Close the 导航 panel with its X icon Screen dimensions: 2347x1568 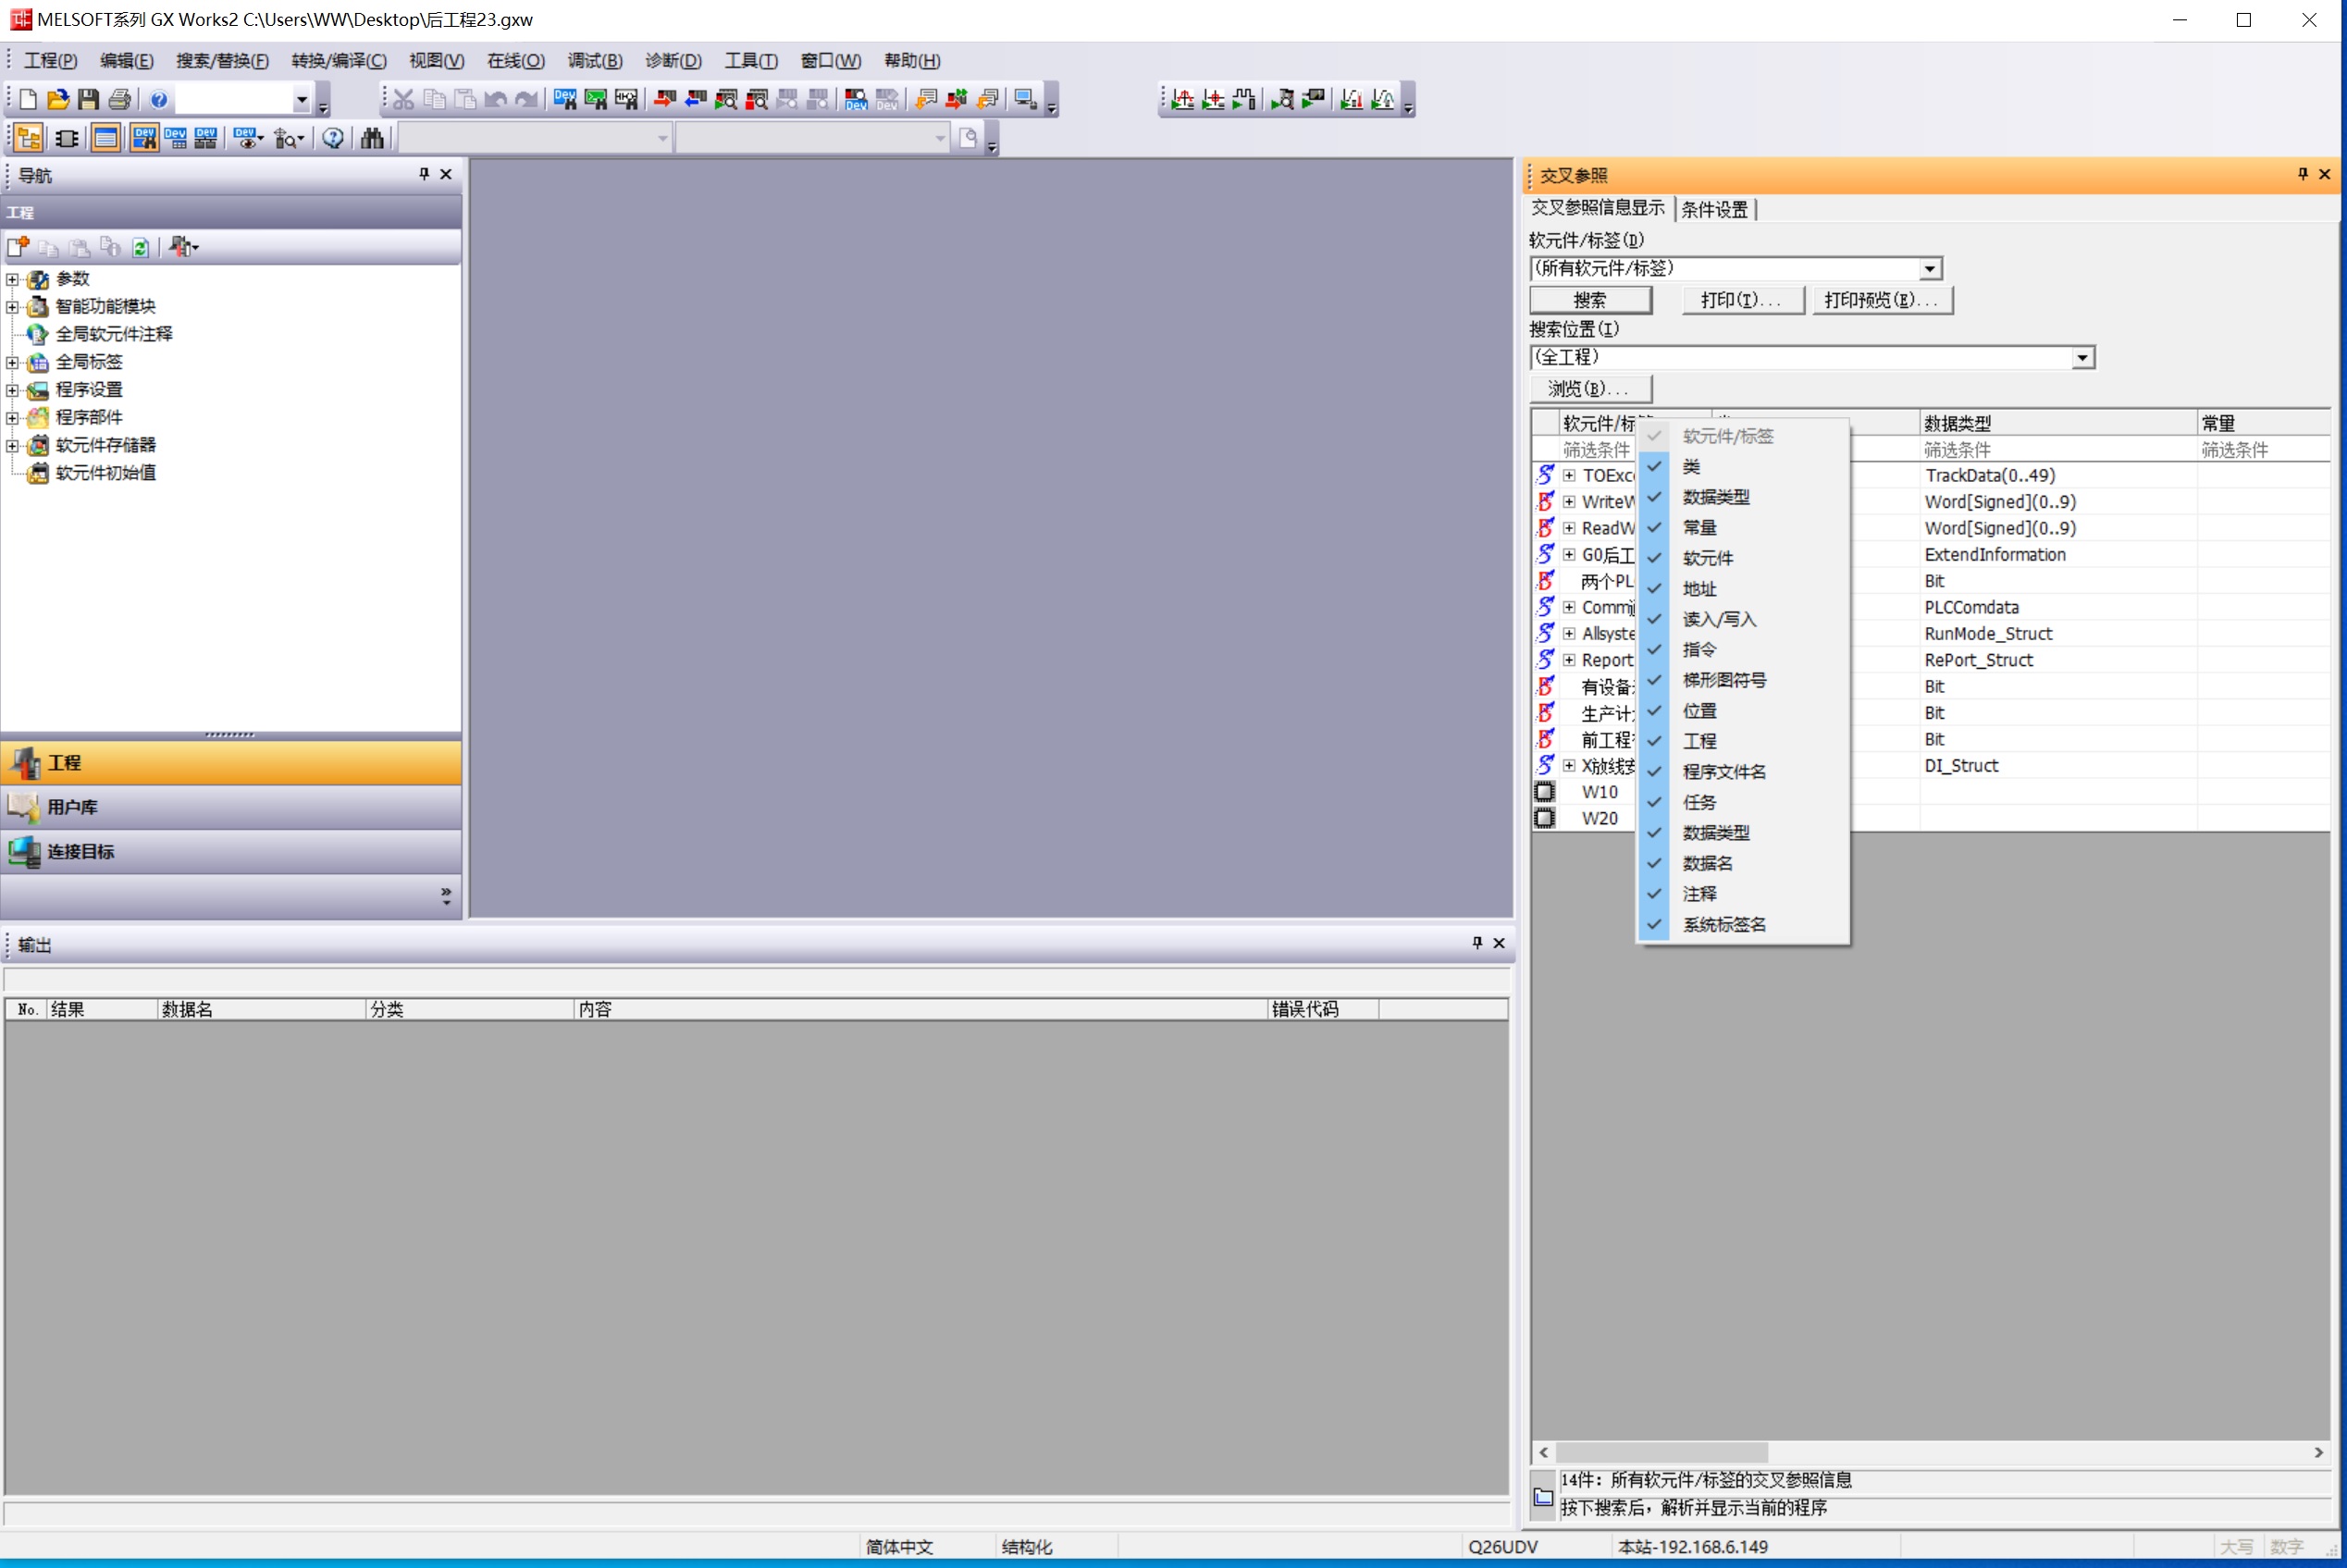click(x=446, y=174)
